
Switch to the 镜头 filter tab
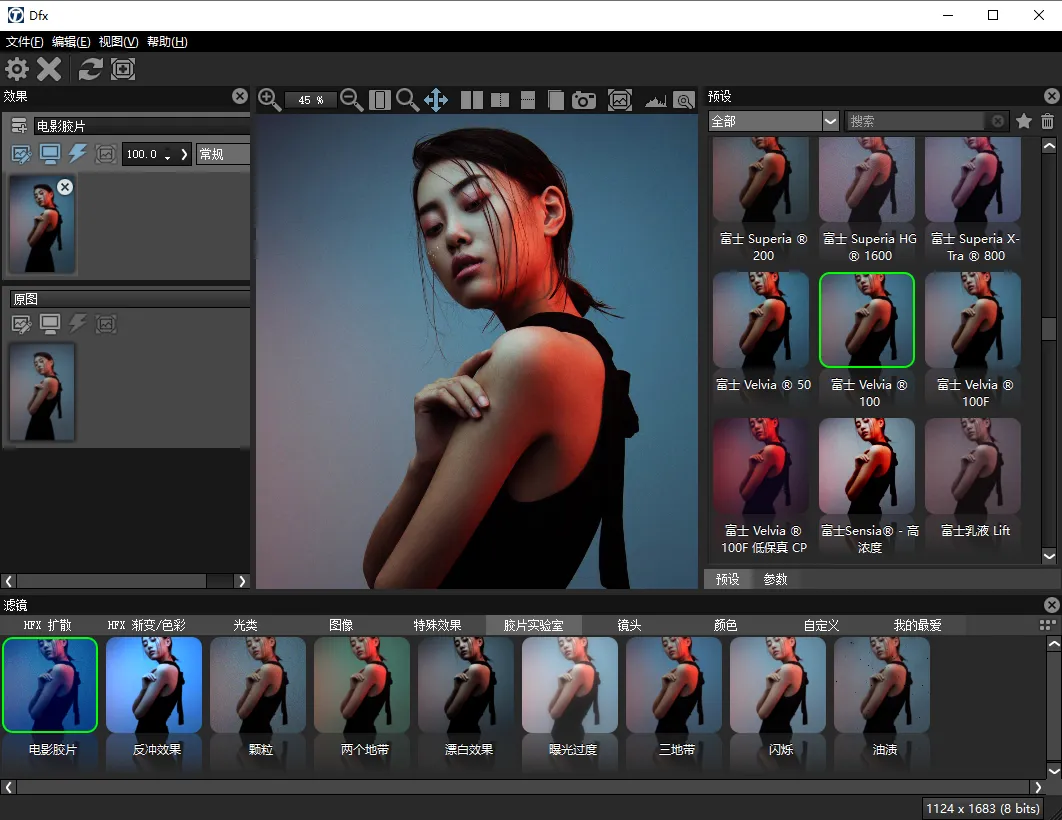pos(629,625)
